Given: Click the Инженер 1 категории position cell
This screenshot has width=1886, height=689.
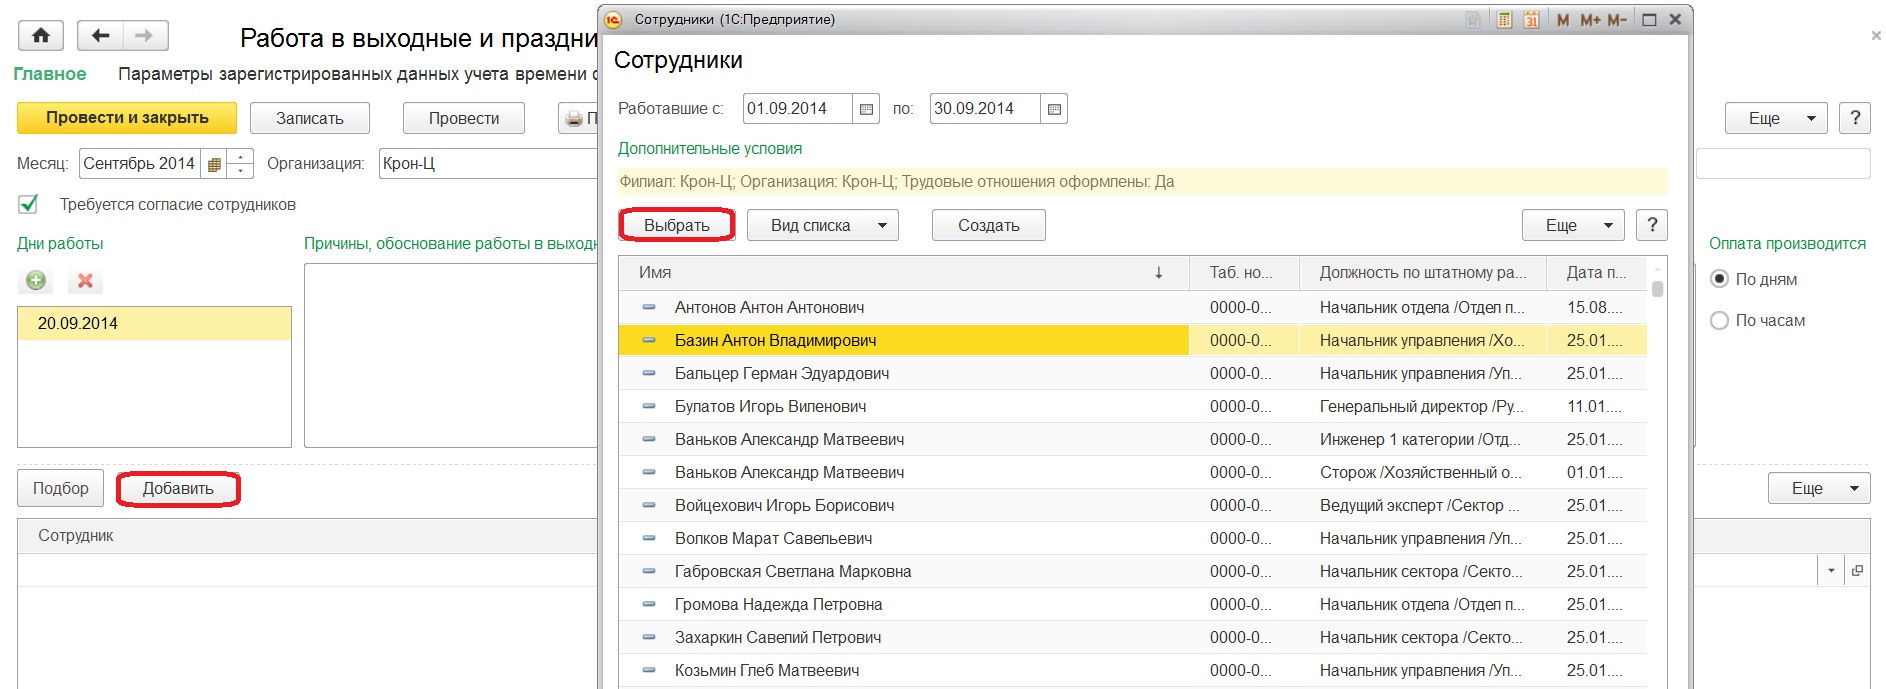Looking at the screenshot, I should [1423, 440].
